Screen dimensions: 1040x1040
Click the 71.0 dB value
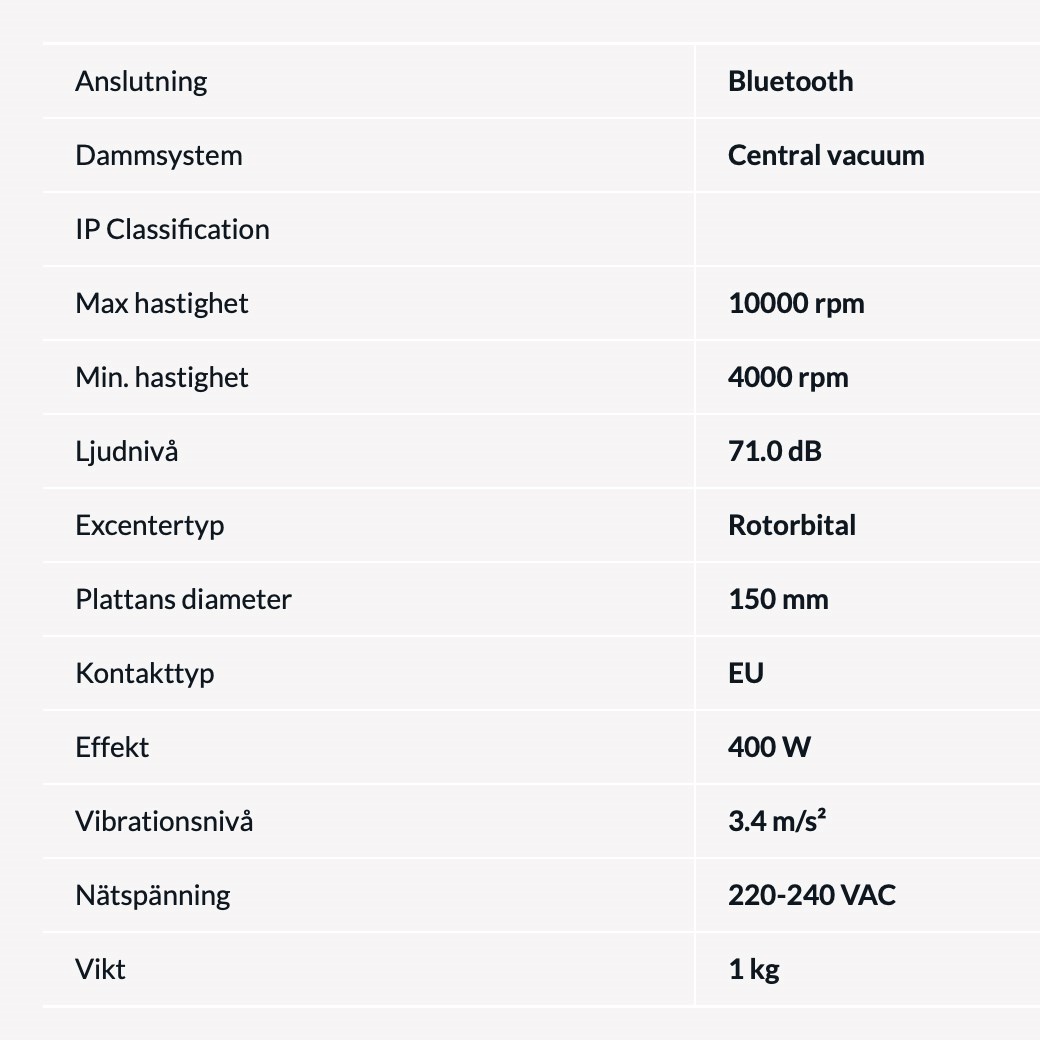(775, 452)
